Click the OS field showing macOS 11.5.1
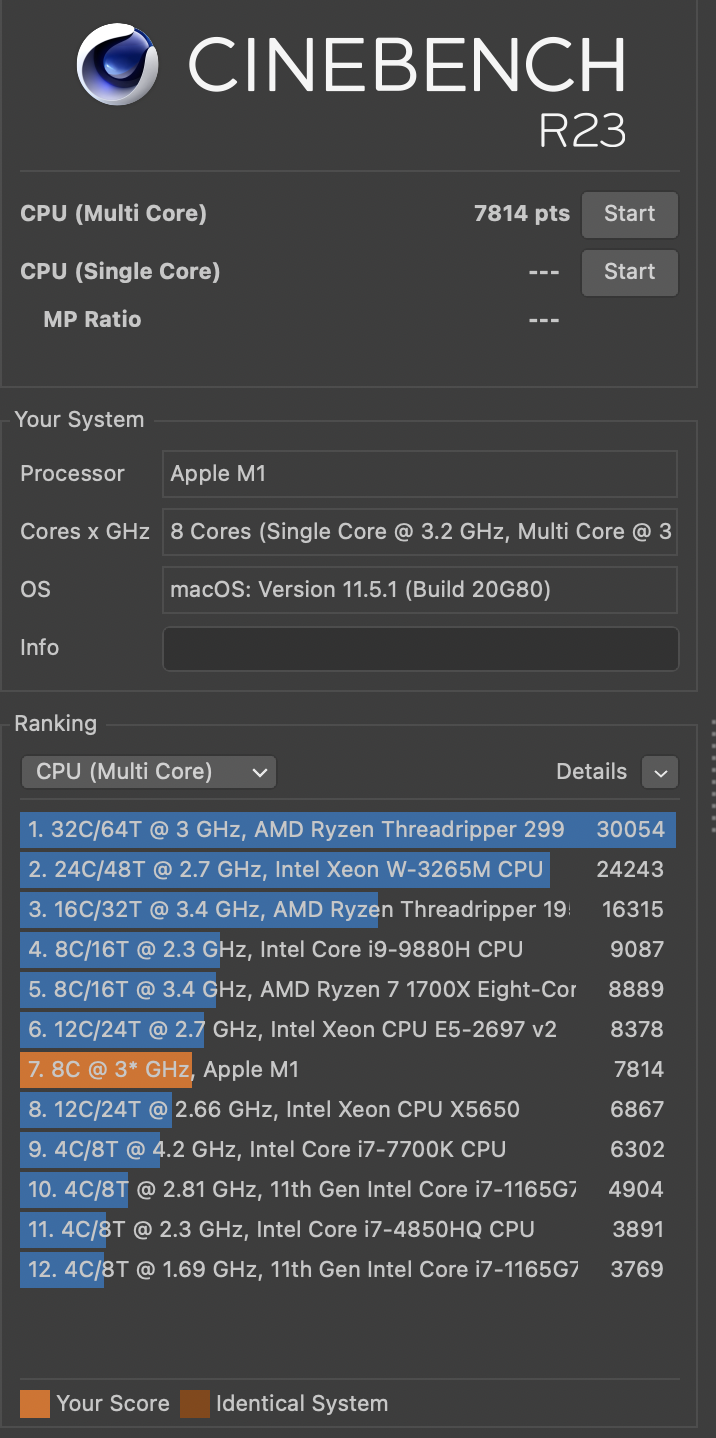Viewport: 716px width, 1438px height. 420,590
